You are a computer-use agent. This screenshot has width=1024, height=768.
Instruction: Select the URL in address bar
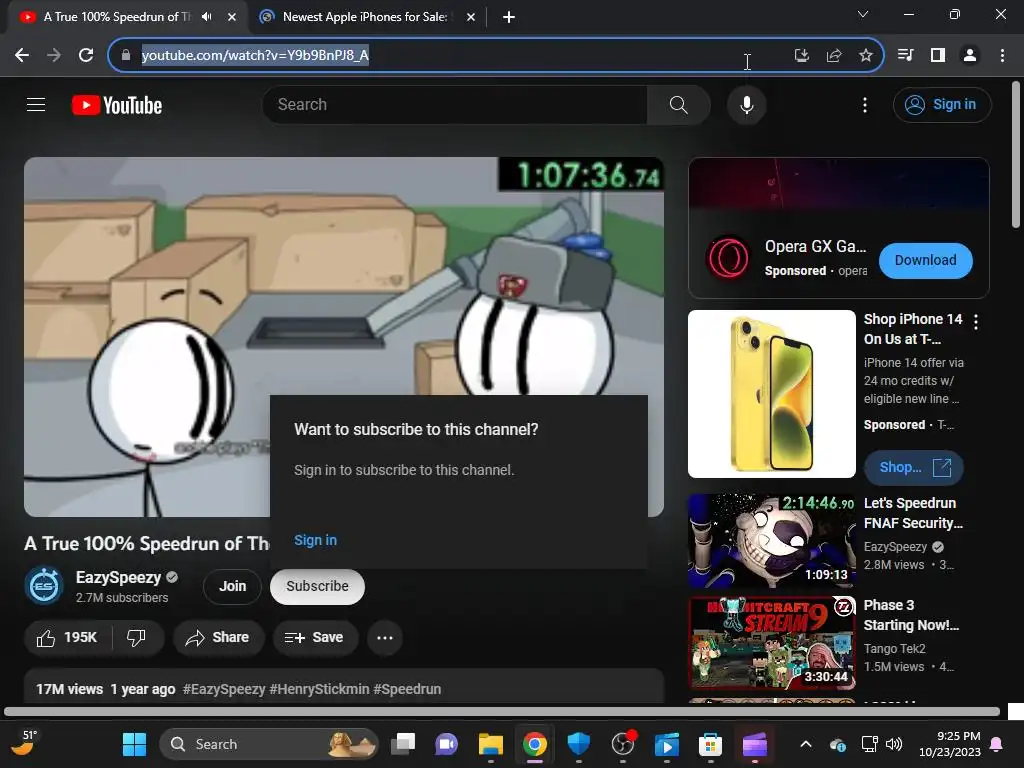pos(255,55)
